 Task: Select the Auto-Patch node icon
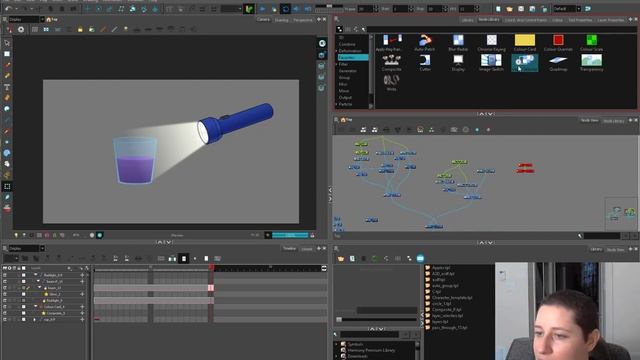point(425,40)
